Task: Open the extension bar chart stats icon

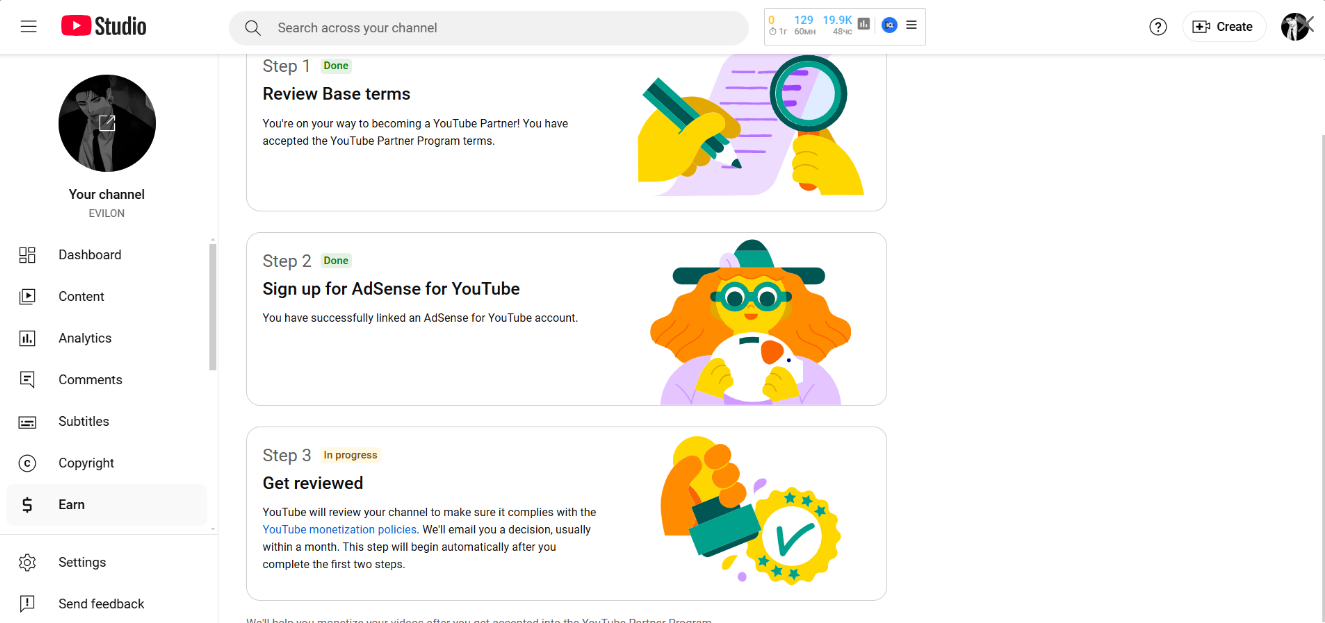Action: click(864, 25)
